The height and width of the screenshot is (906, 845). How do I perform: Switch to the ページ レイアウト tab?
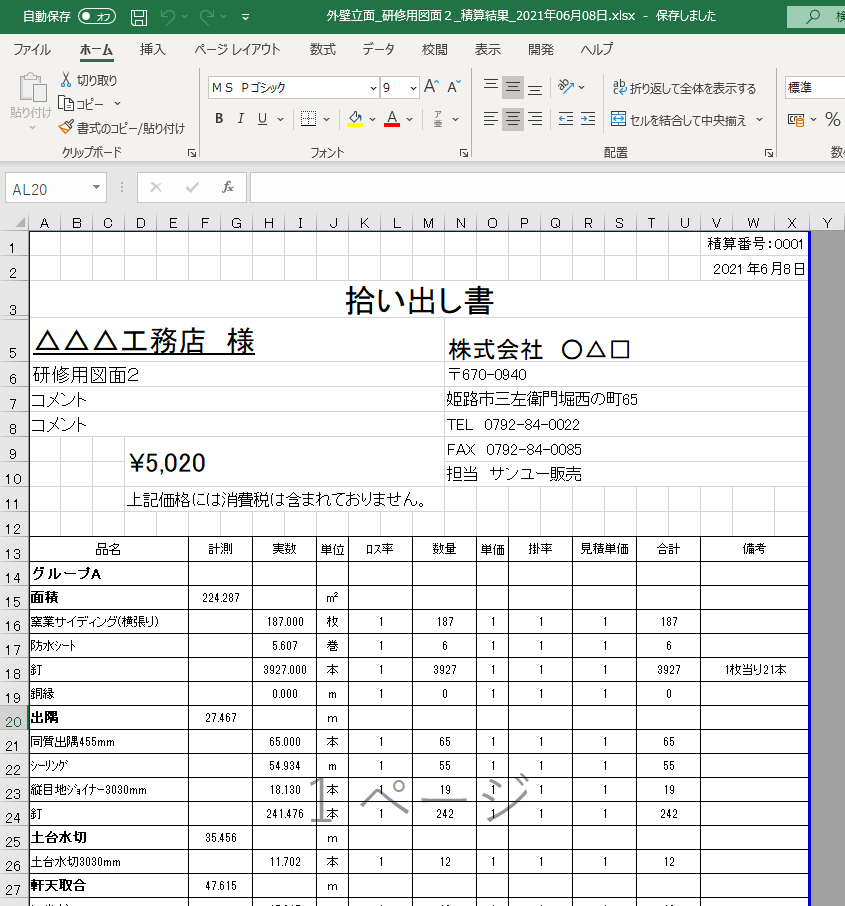(238, 50)
